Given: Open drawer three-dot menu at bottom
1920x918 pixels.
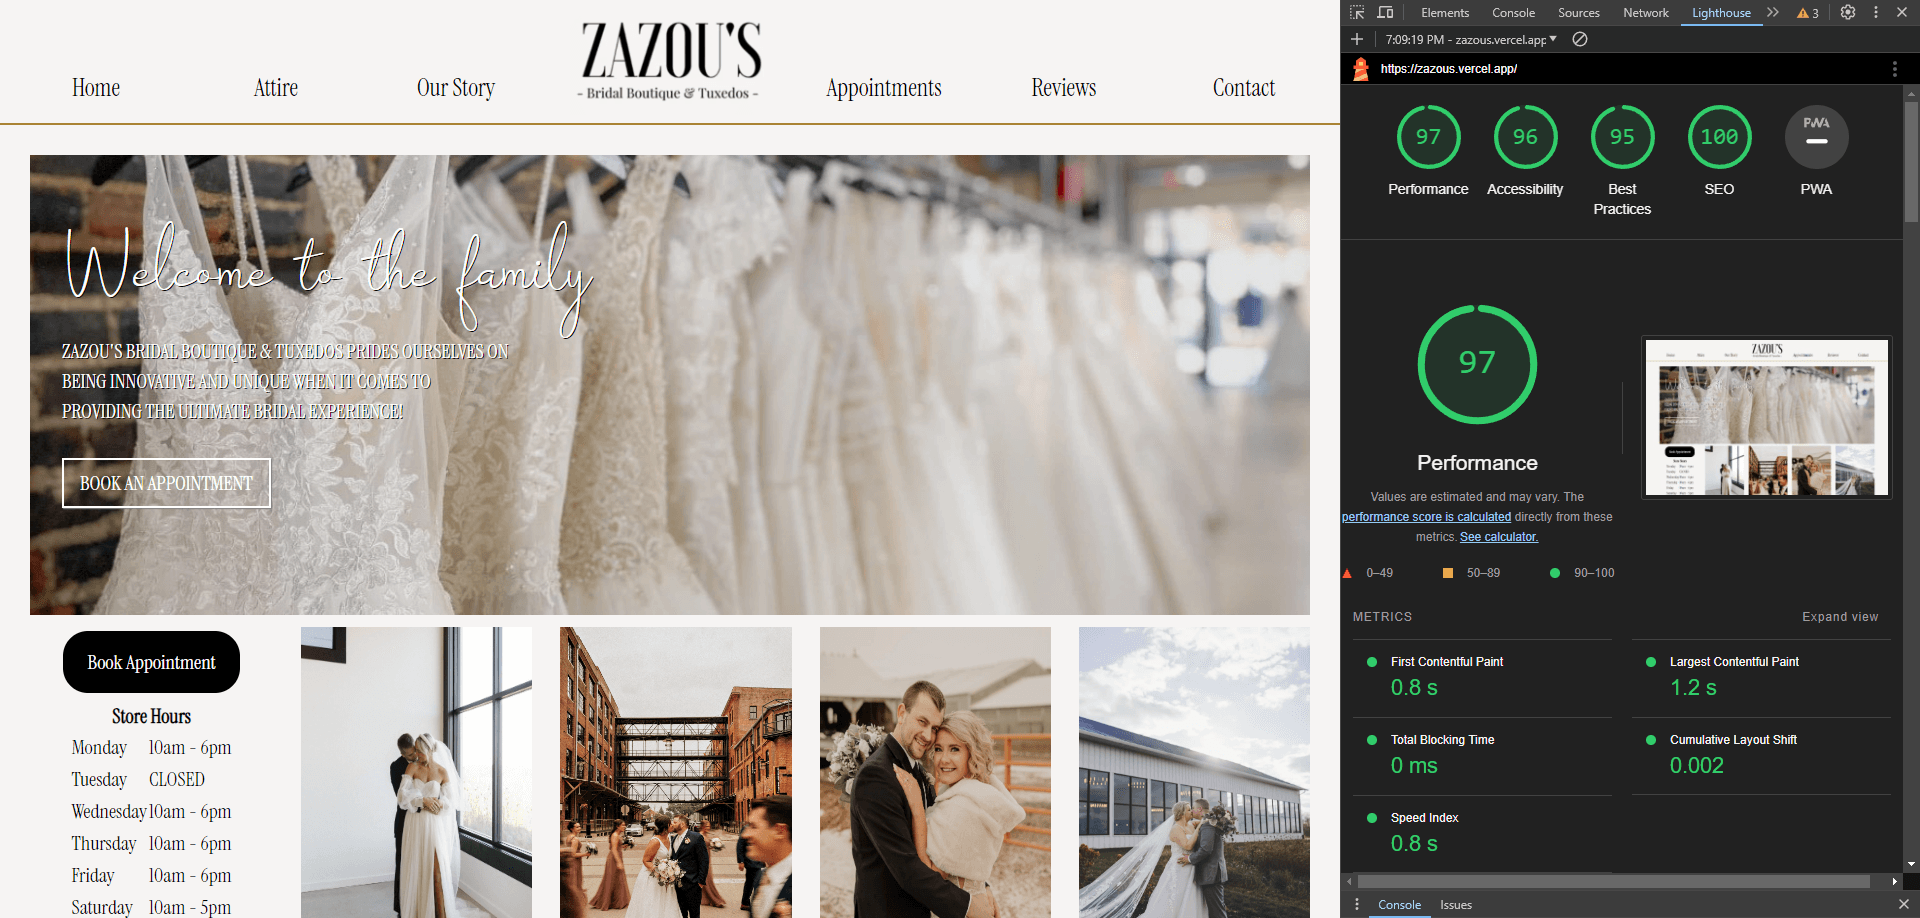Looking at the screenshot, I should pos(1356,904).
